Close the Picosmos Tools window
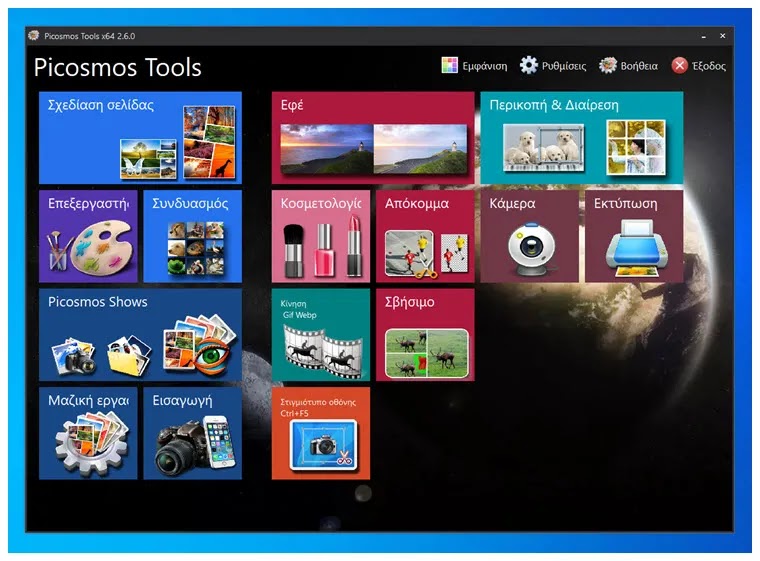Image resolution: width=760 pixels, height=561 pixels. click(722, 36)
